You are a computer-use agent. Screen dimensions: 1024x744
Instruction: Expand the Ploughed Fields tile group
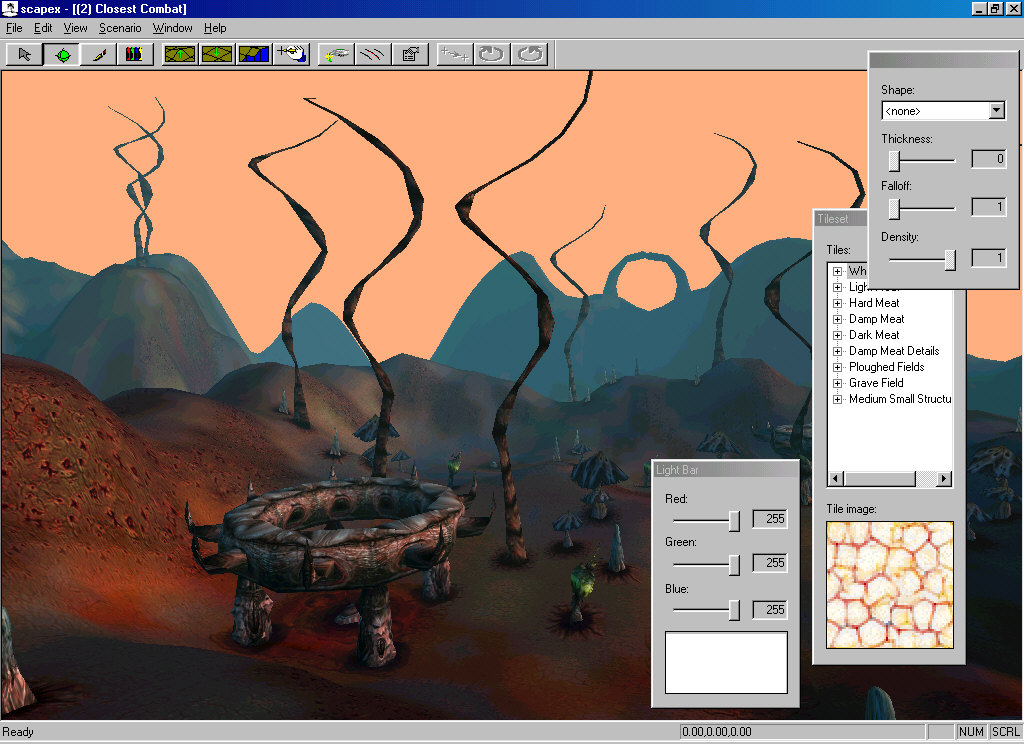click(837, 367)
